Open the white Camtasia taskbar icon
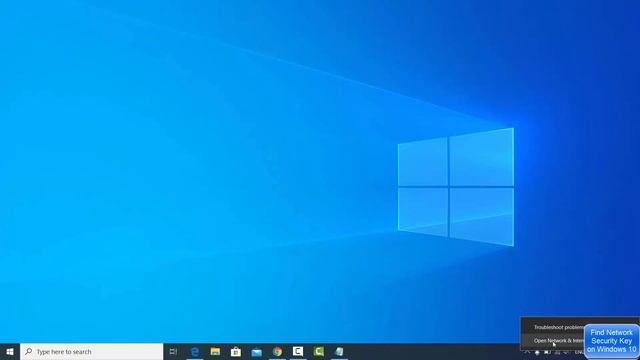The height and width of the screenshot is (360, 640). tap(298, 351)
